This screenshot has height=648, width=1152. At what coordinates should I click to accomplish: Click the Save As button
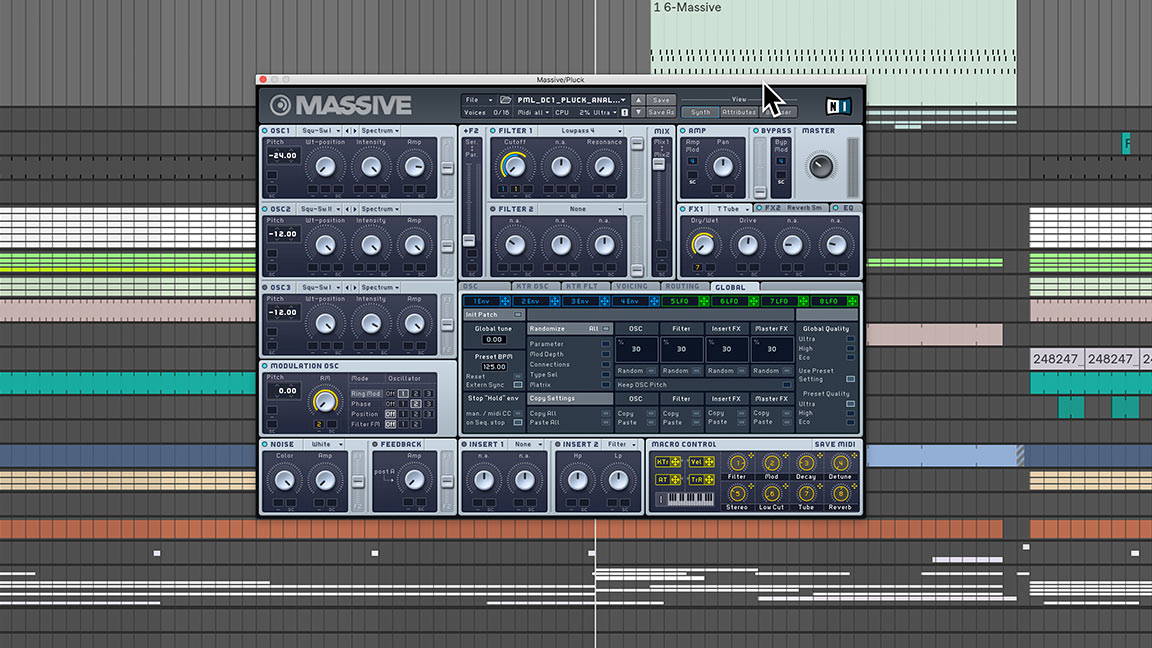(x=661, y=112)
